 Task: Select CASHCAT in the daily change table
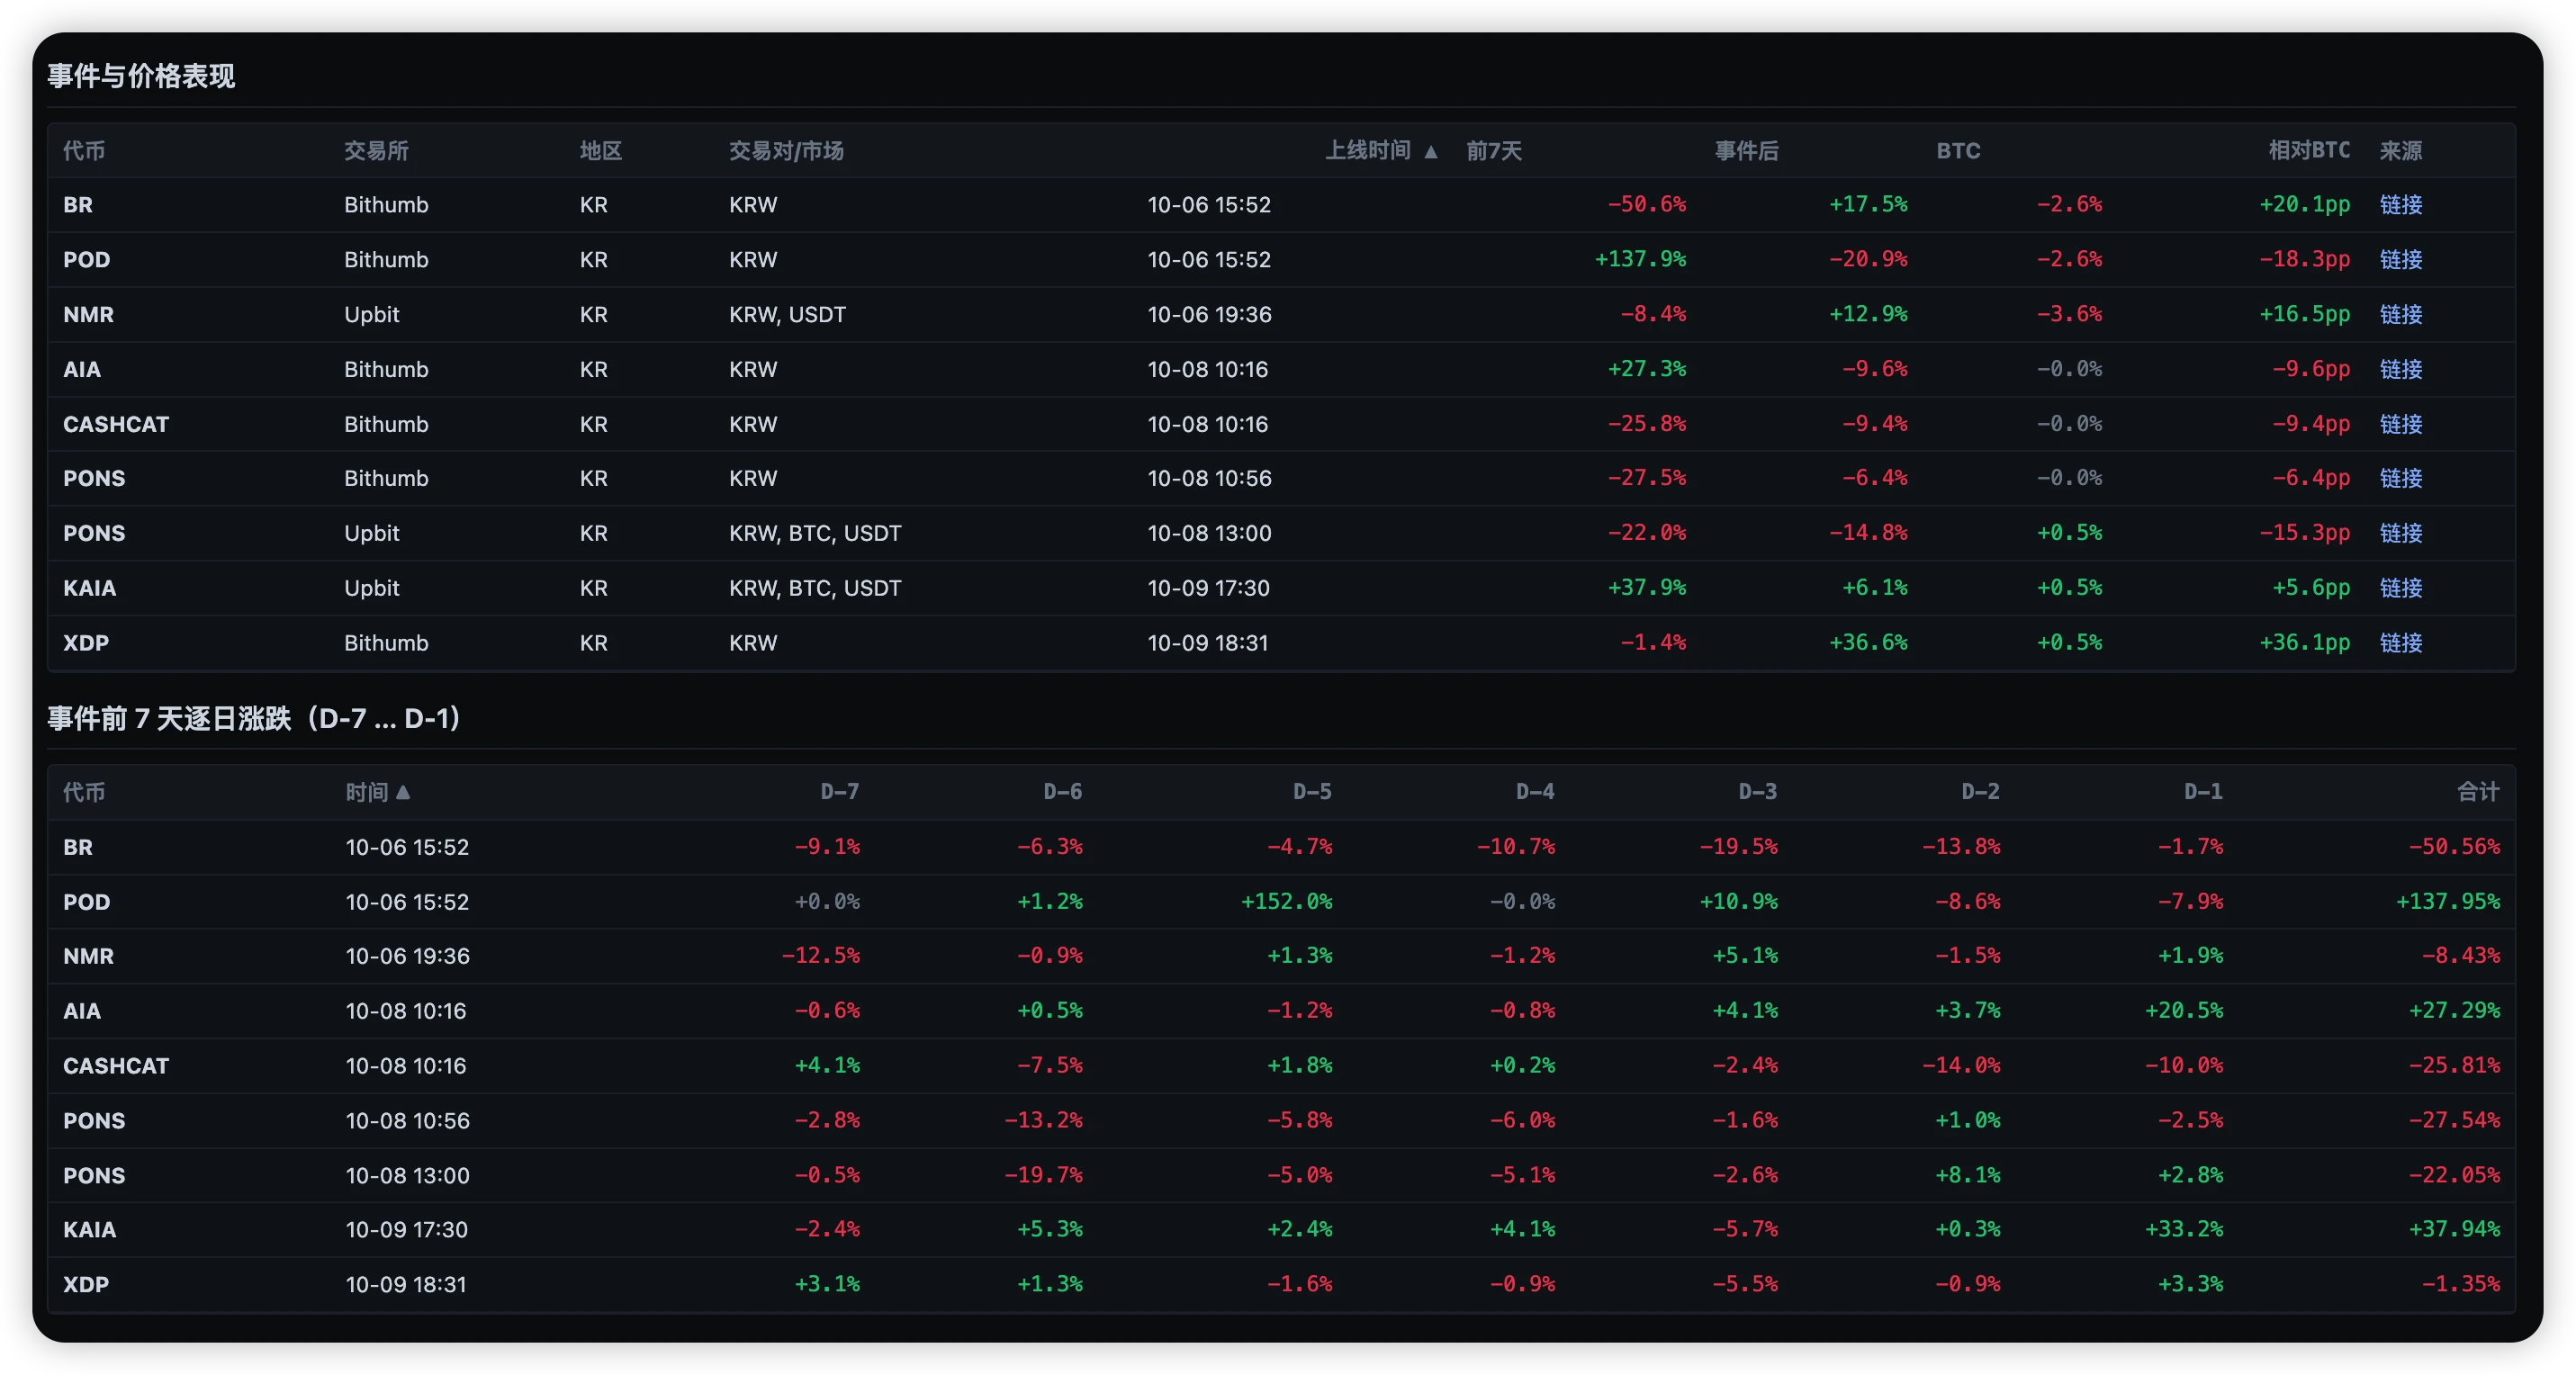point(116,1066)
